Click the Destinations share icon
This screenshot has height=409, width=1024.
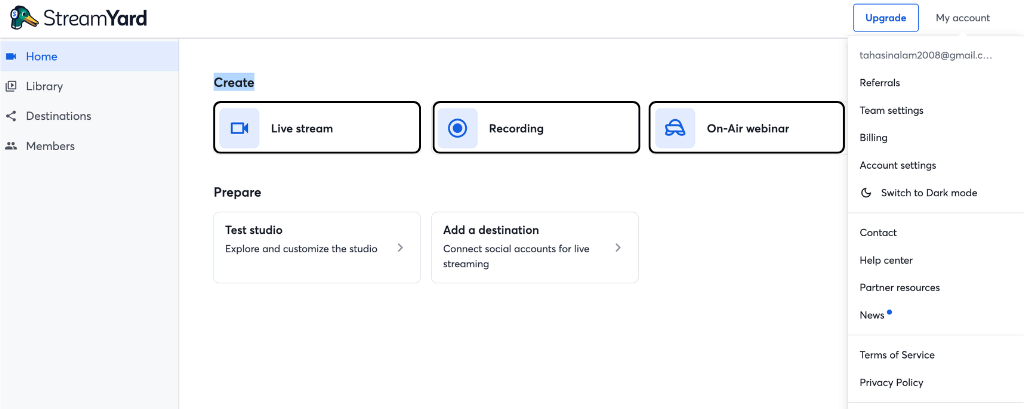[x=11, y=116]
